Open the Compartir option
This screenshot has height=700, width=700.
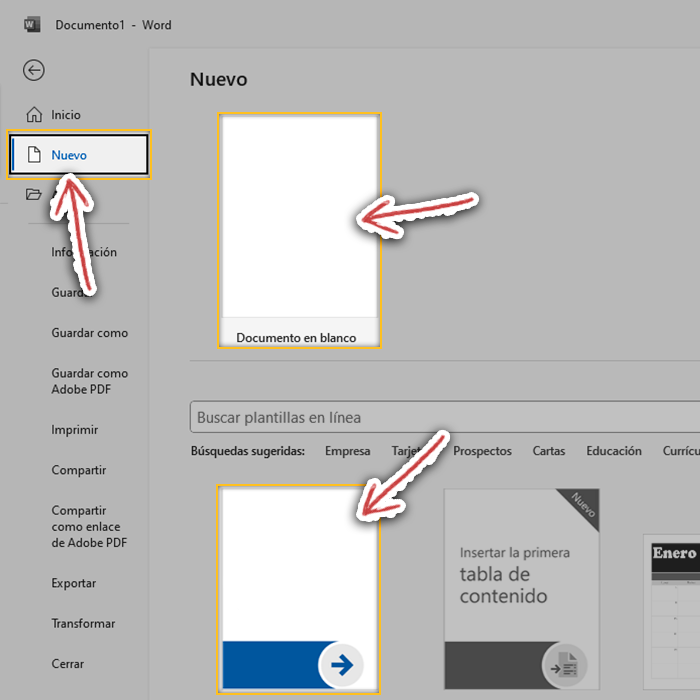click(79, 470)
